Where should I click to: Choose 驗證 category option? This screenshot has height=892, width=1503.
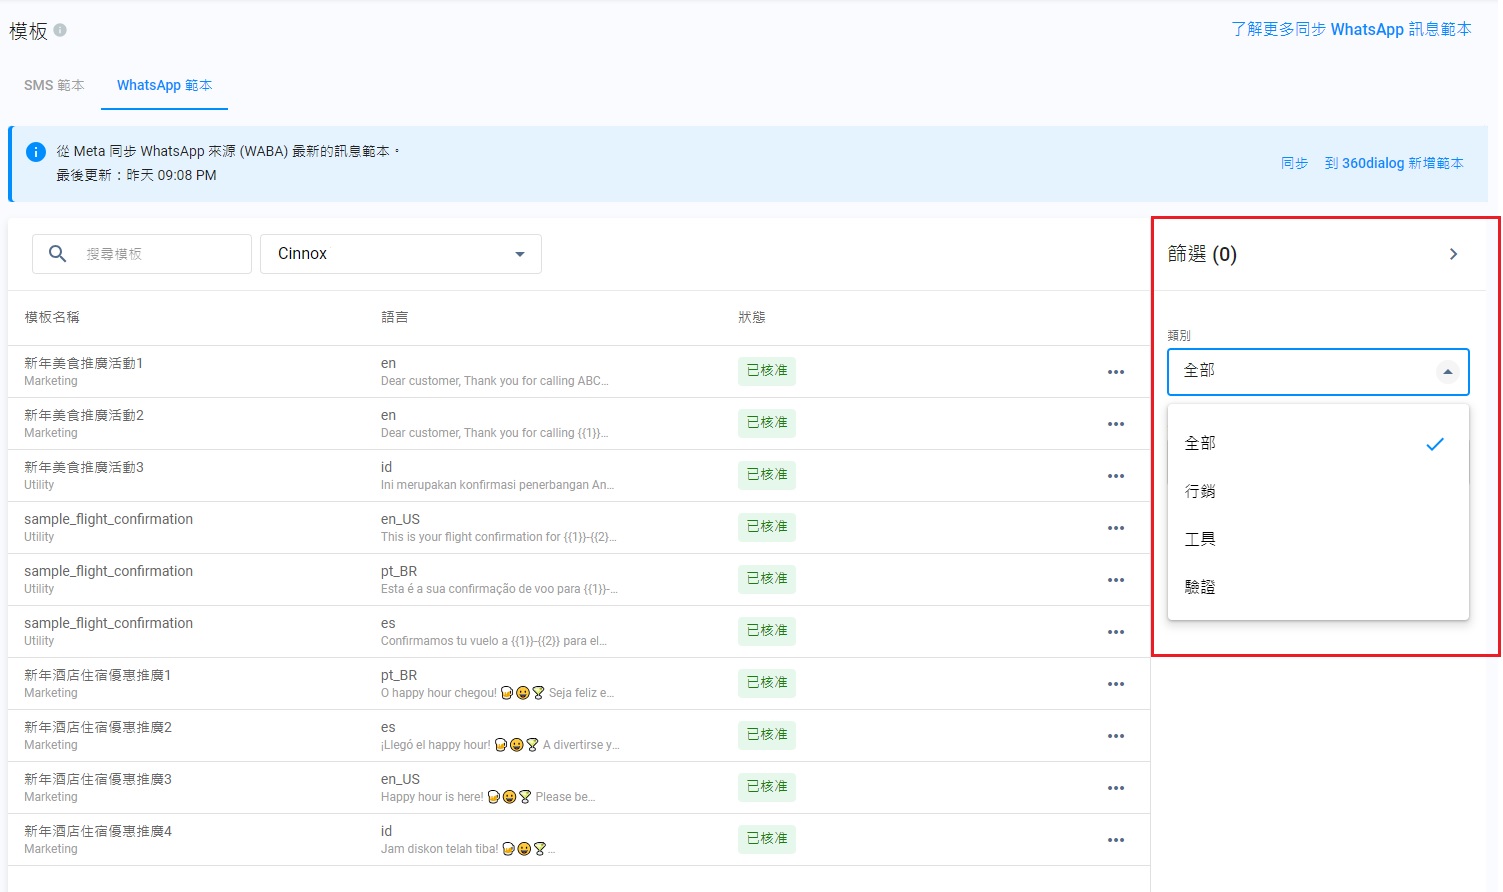point(1200,587)
